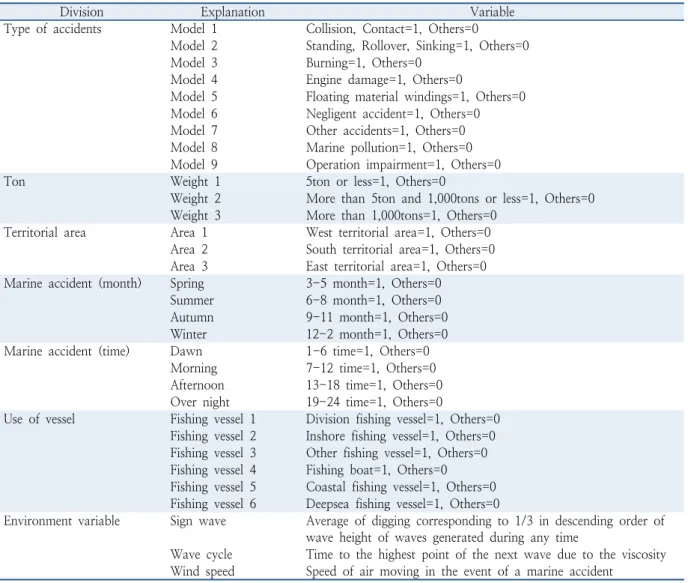Select the 'Weight 3' cell

tap(195, 215)
